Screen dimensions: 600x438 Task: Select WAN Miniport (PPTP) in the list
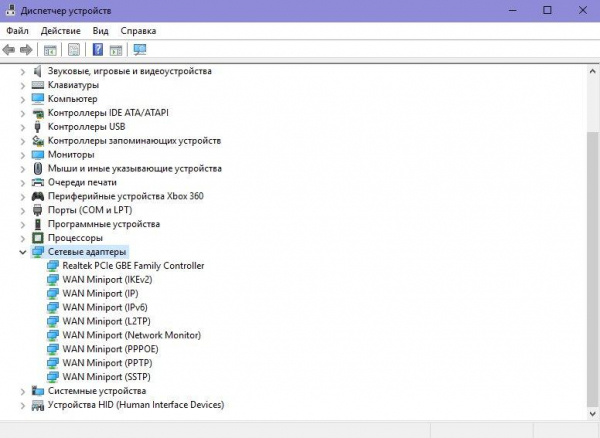[x=106, y=363]
